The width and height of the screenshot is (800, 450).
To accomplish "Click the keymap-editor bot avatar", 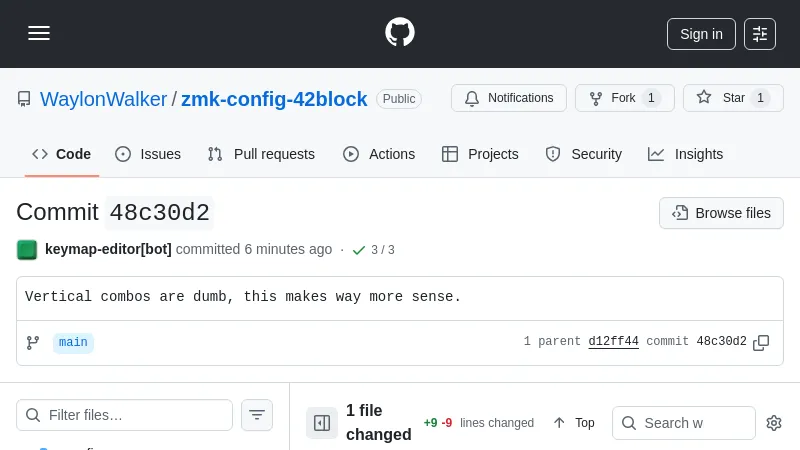I will tap(27, 249).
